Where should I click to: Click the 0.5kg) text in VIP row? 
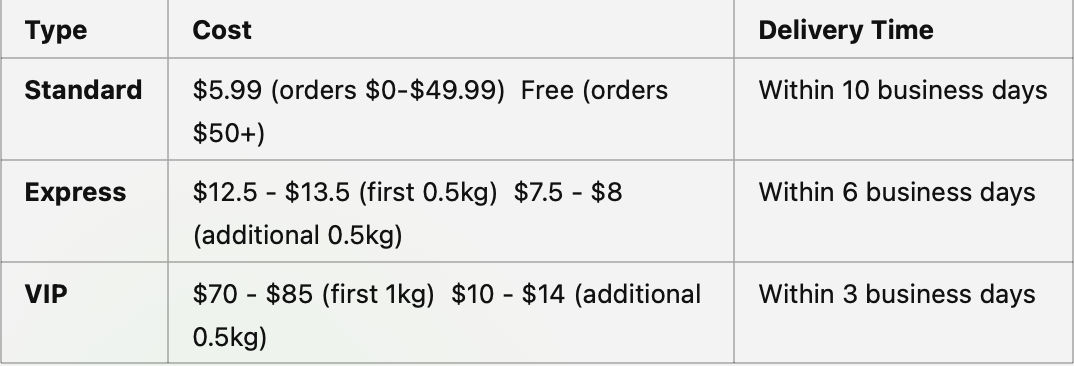[229, 338]
